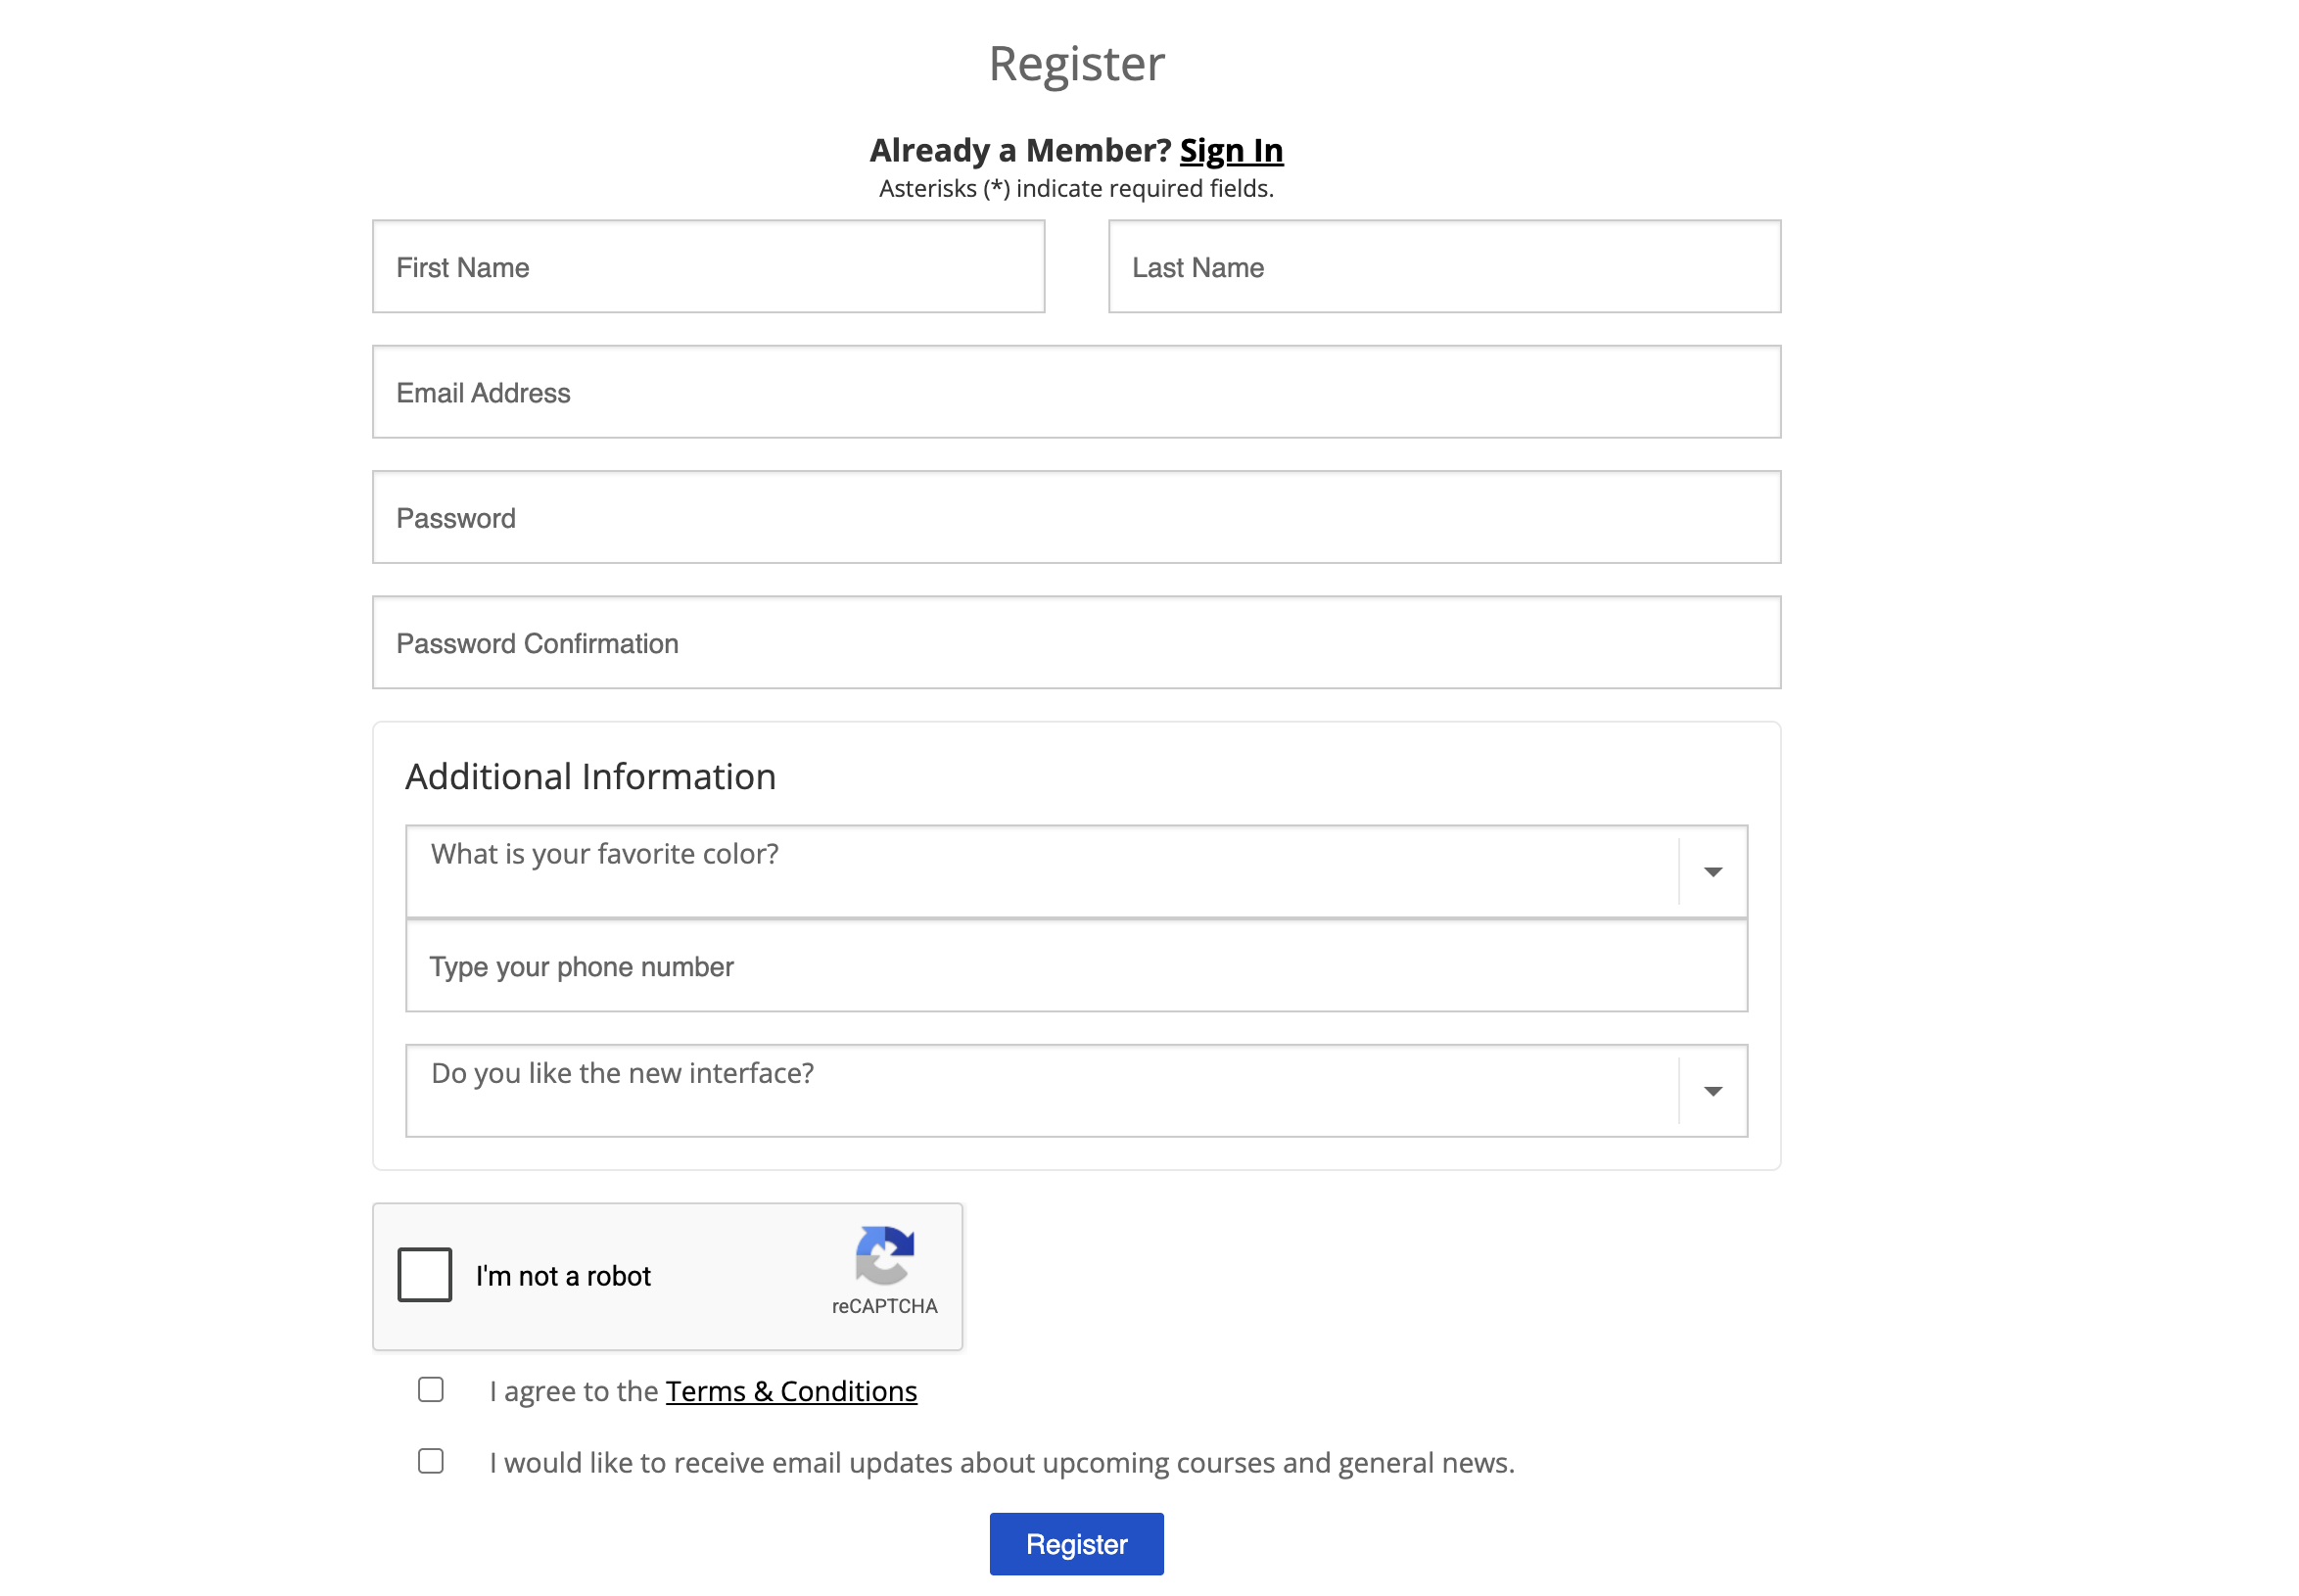The width and height of the screenshot is (2299, 1596).
Task: Open favorite color dropdown arrow
Action: [1712, 871]
